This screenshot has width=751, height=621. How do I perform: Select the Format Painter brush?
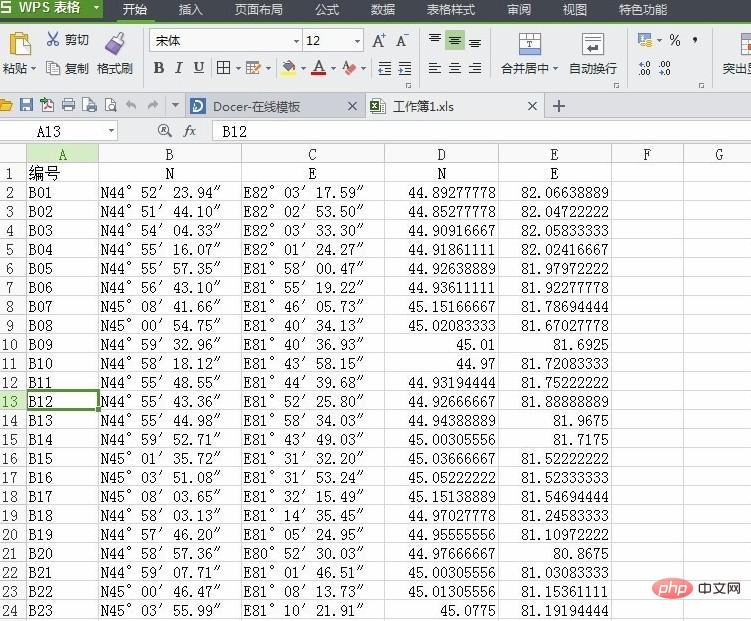point(115,43)
